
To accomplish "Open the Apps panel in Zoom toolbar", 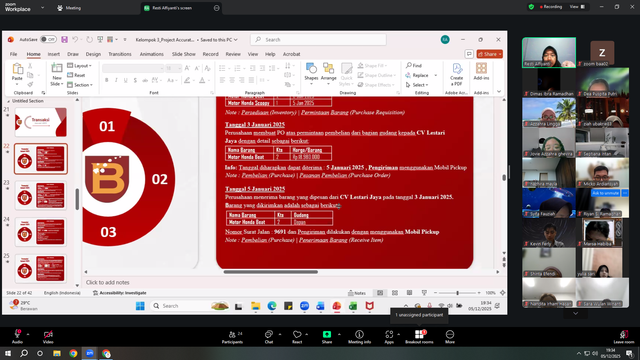I will (x=389, y=337).
